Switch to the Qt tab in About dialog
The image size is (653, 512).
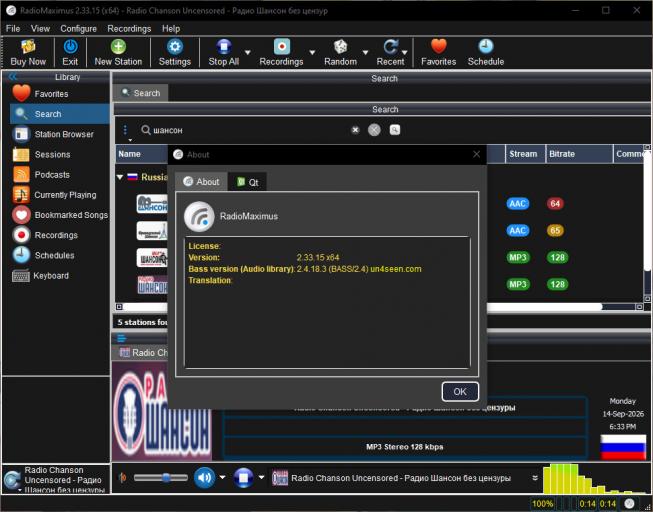pos(247,182)
